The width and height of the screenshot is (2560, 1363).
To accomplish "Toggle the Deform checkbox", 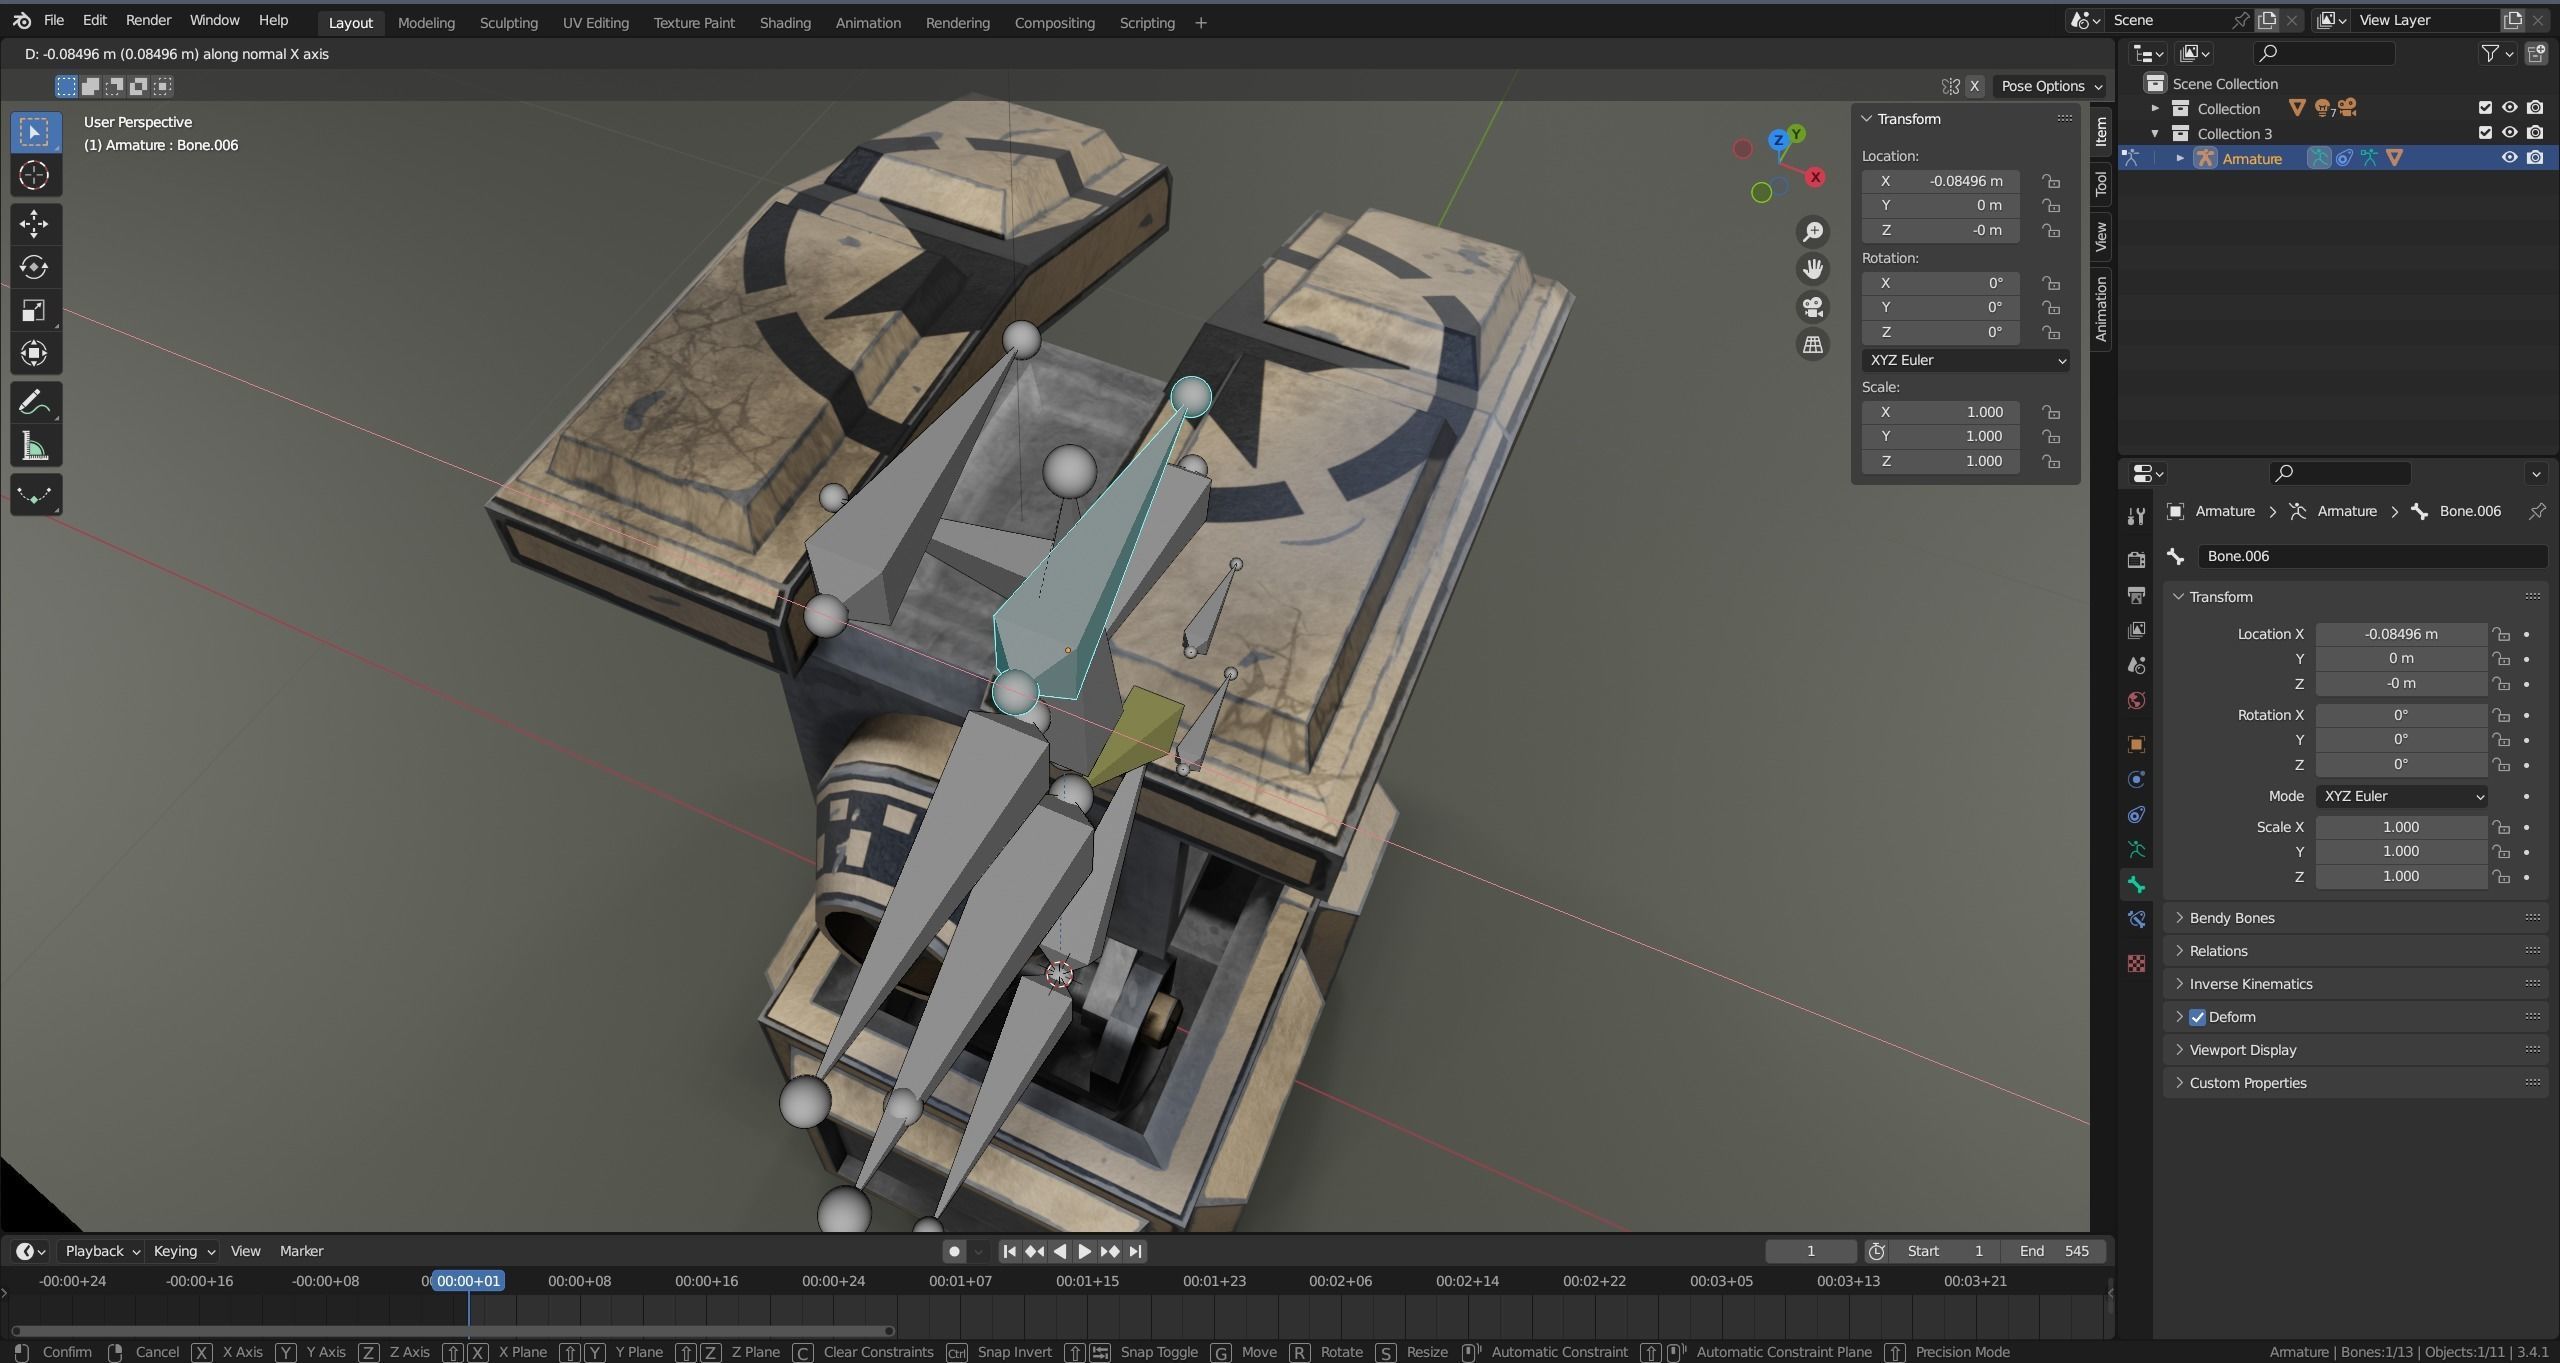I will pos(2197,1017).
